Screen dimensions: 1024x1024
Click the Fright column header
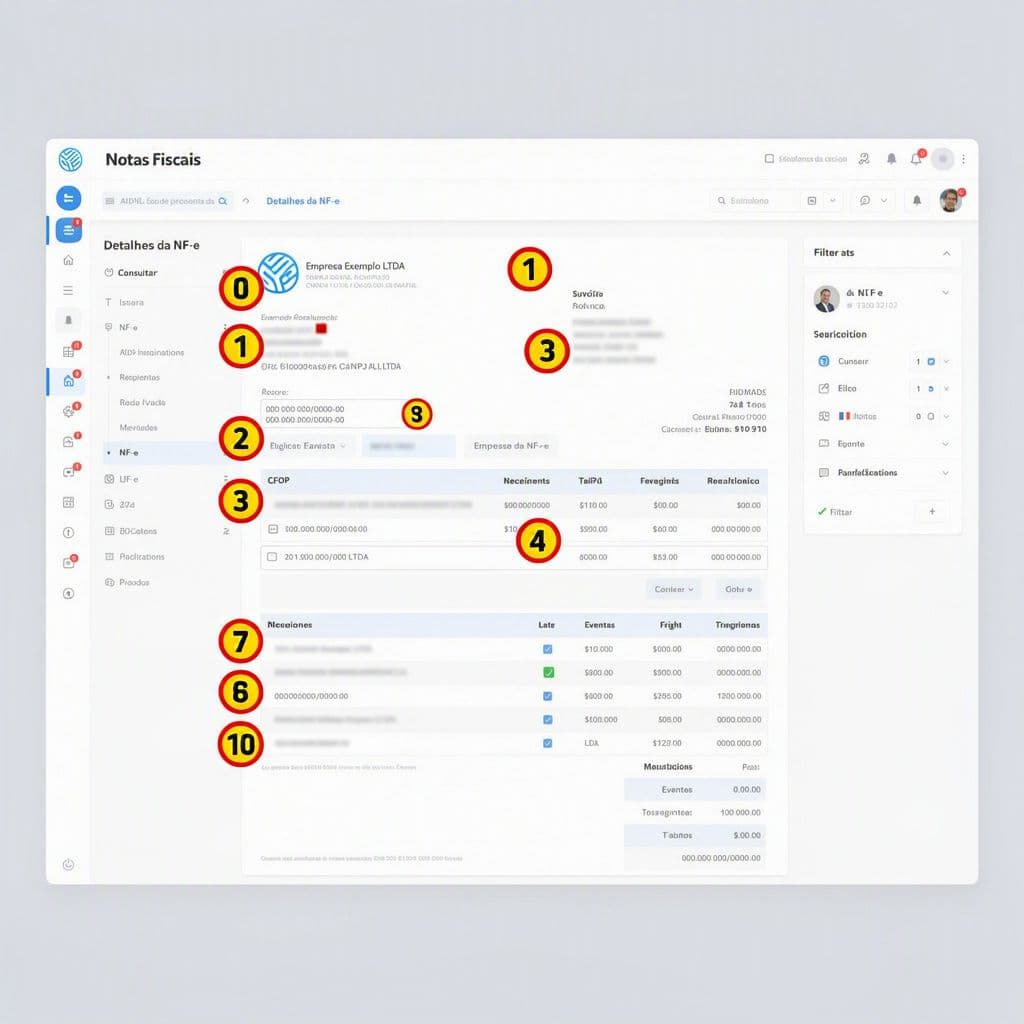coord(670,625)
